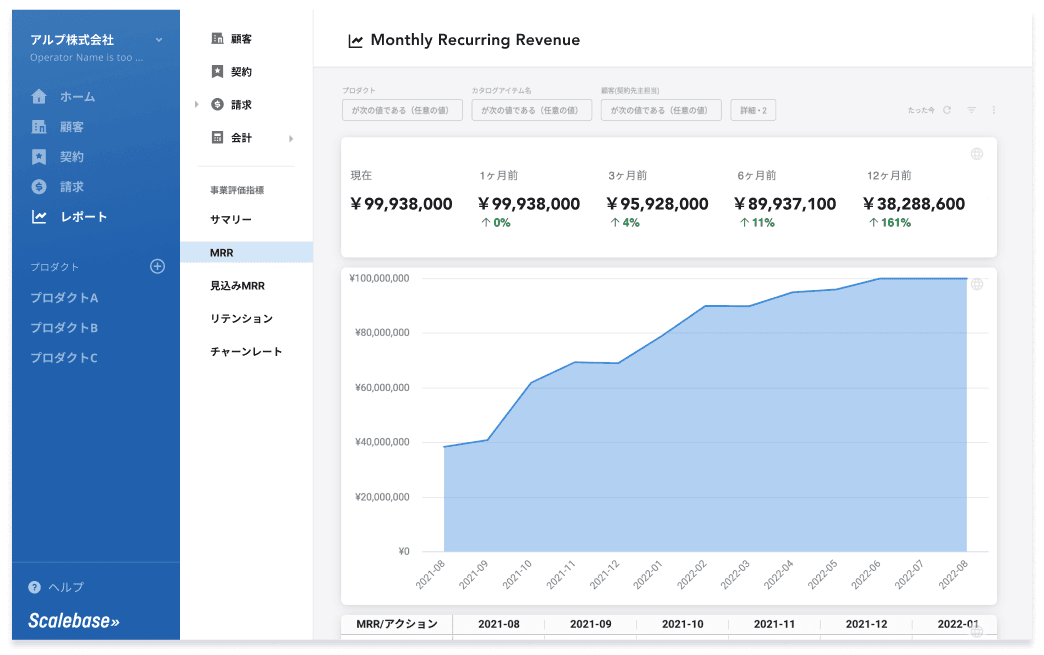Open the カタログアイテム名 filter dropdown
Image resolution: width=1044 pixels, height=655 pixels.
(x=531, y=110)
